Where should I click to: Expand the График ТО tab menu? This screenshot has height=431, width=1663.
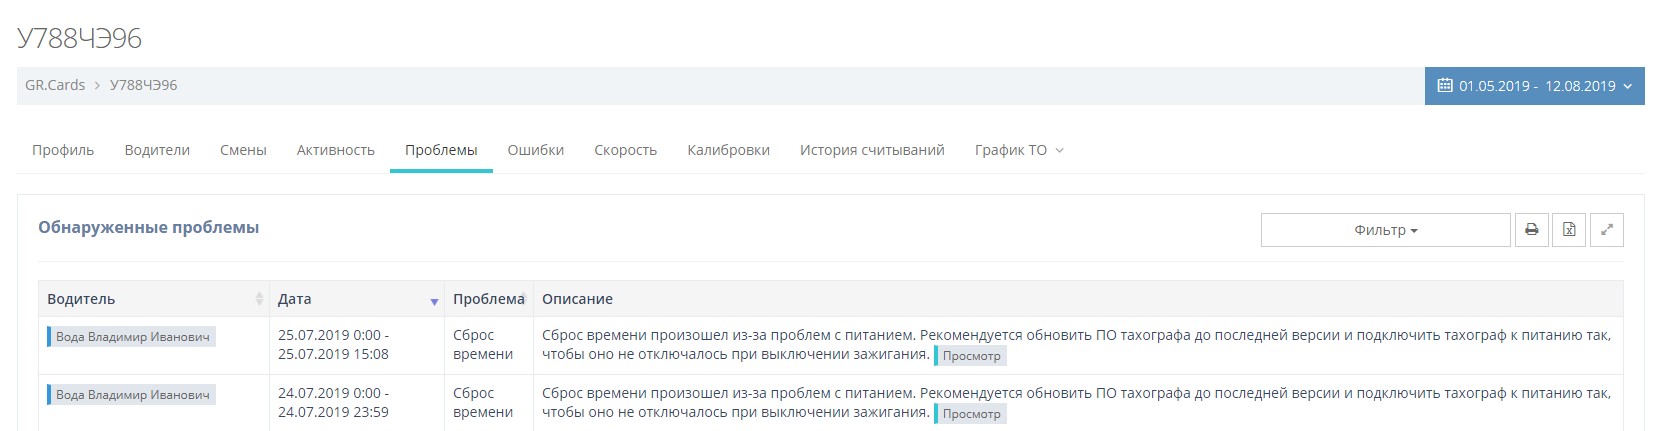[x=1019, y=150]
